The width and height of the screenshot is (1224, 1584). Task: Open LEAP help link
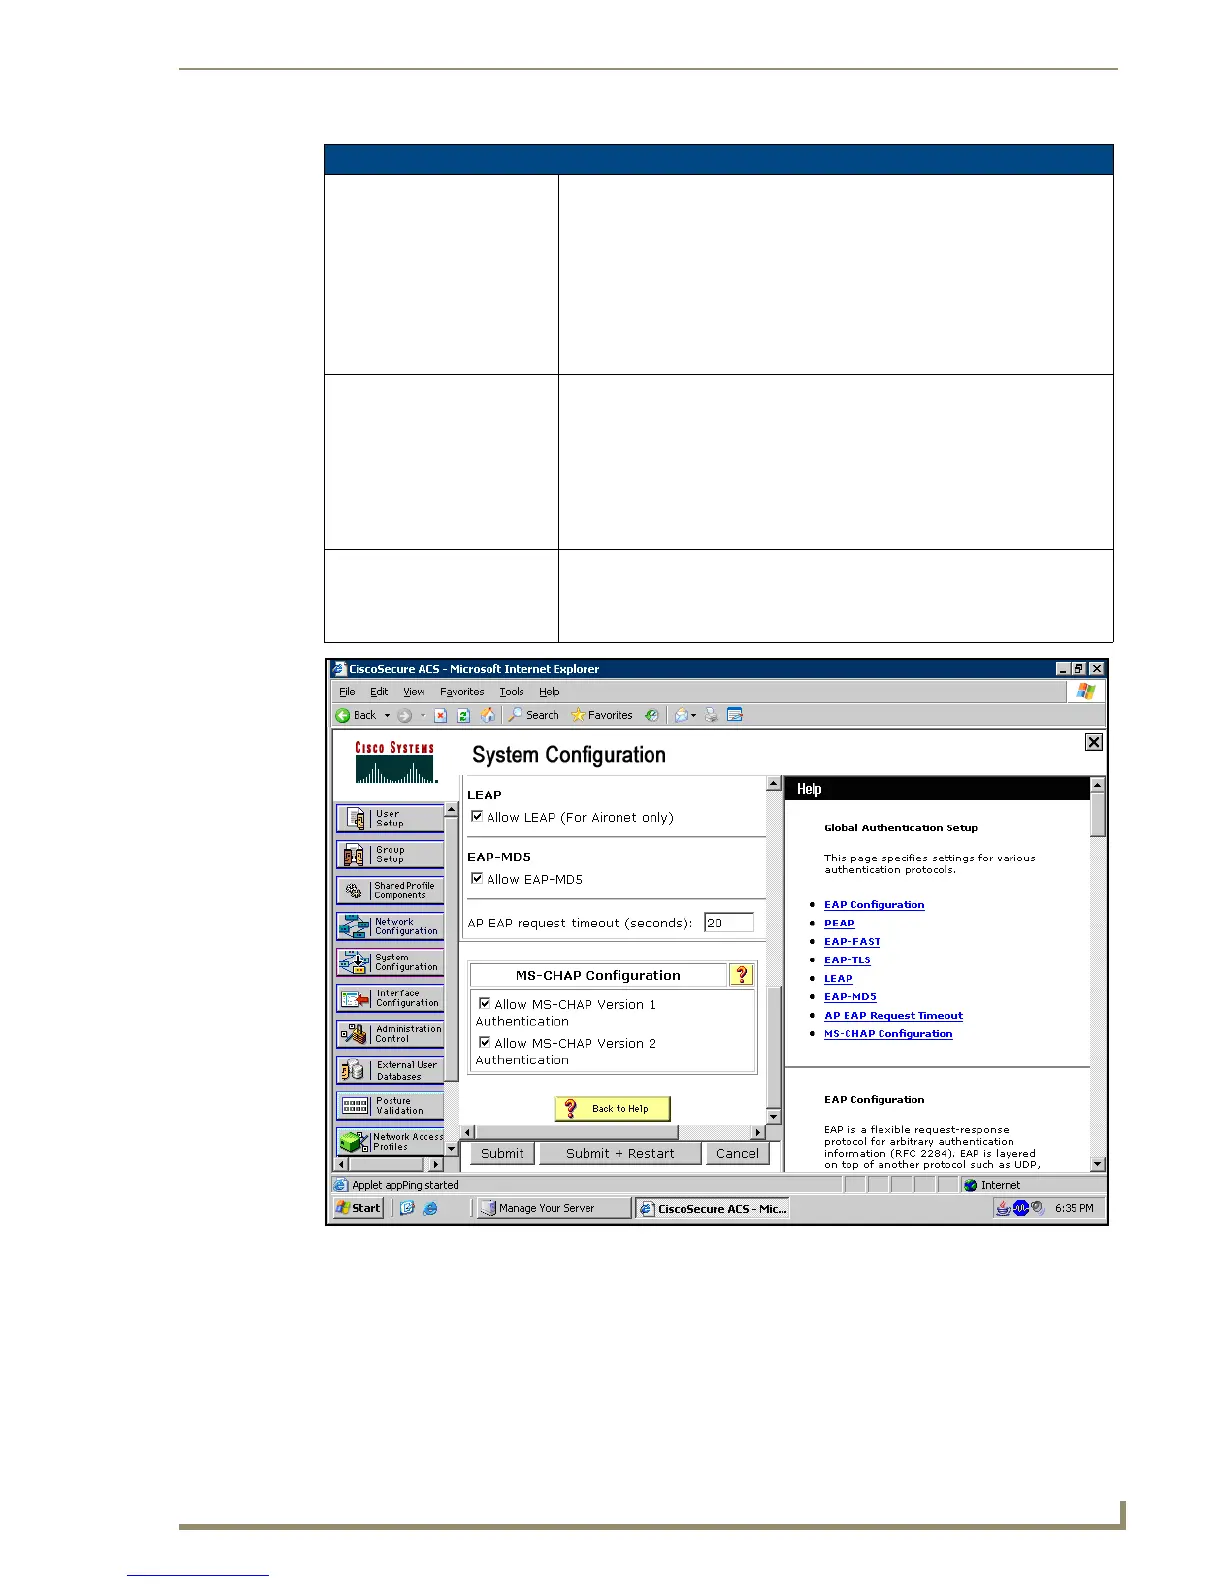pyautogui.click(x=838, y=979)
